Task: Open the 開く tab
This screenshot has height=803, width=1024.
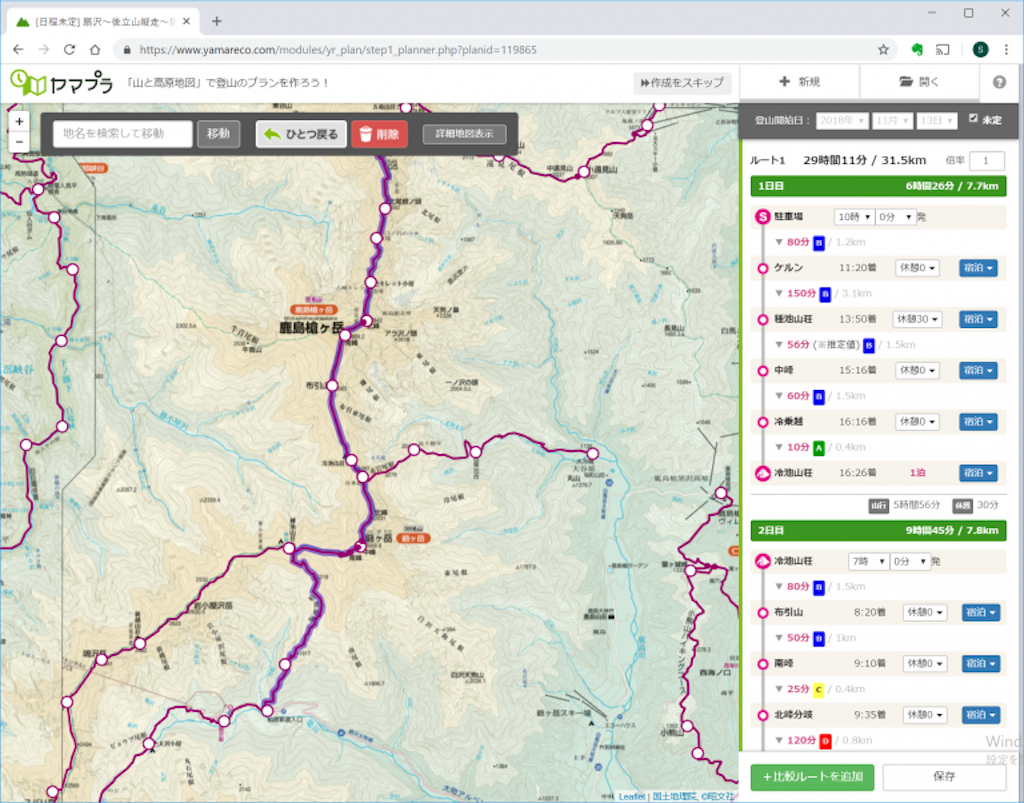Action: [919, 82]
